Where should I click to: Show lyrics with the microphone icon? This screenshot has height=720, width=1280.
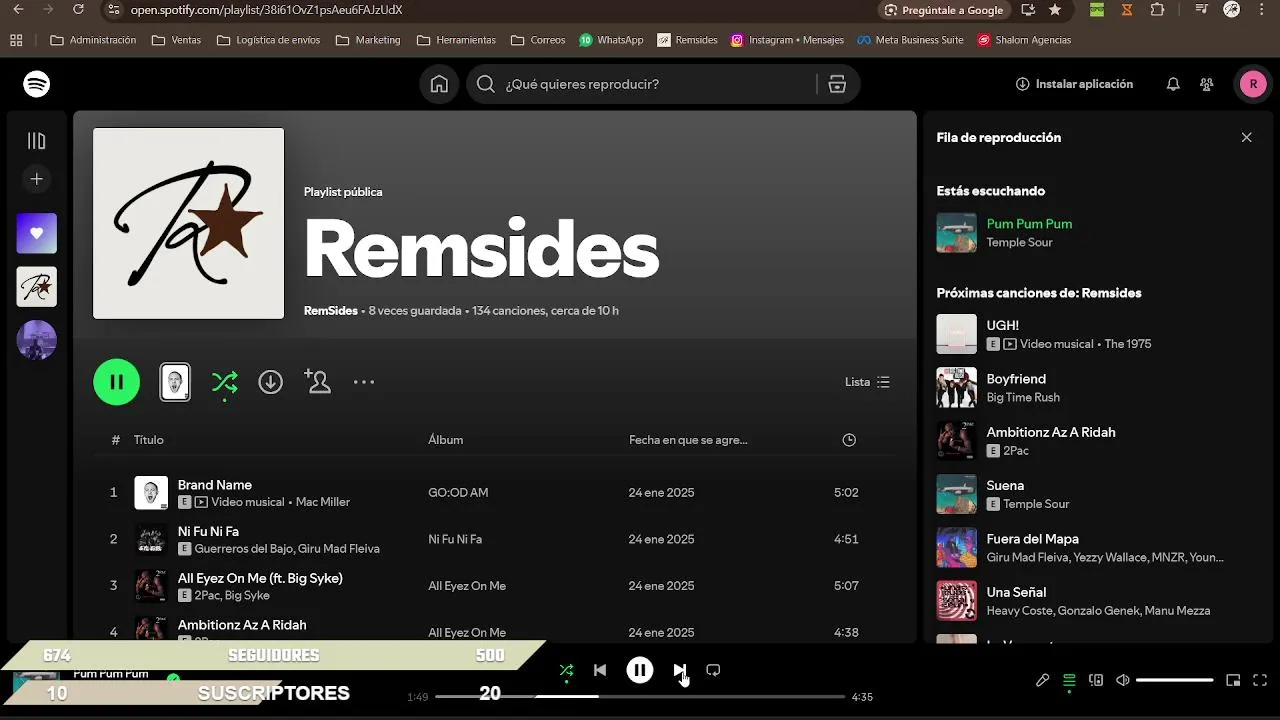click(1042, 680)
